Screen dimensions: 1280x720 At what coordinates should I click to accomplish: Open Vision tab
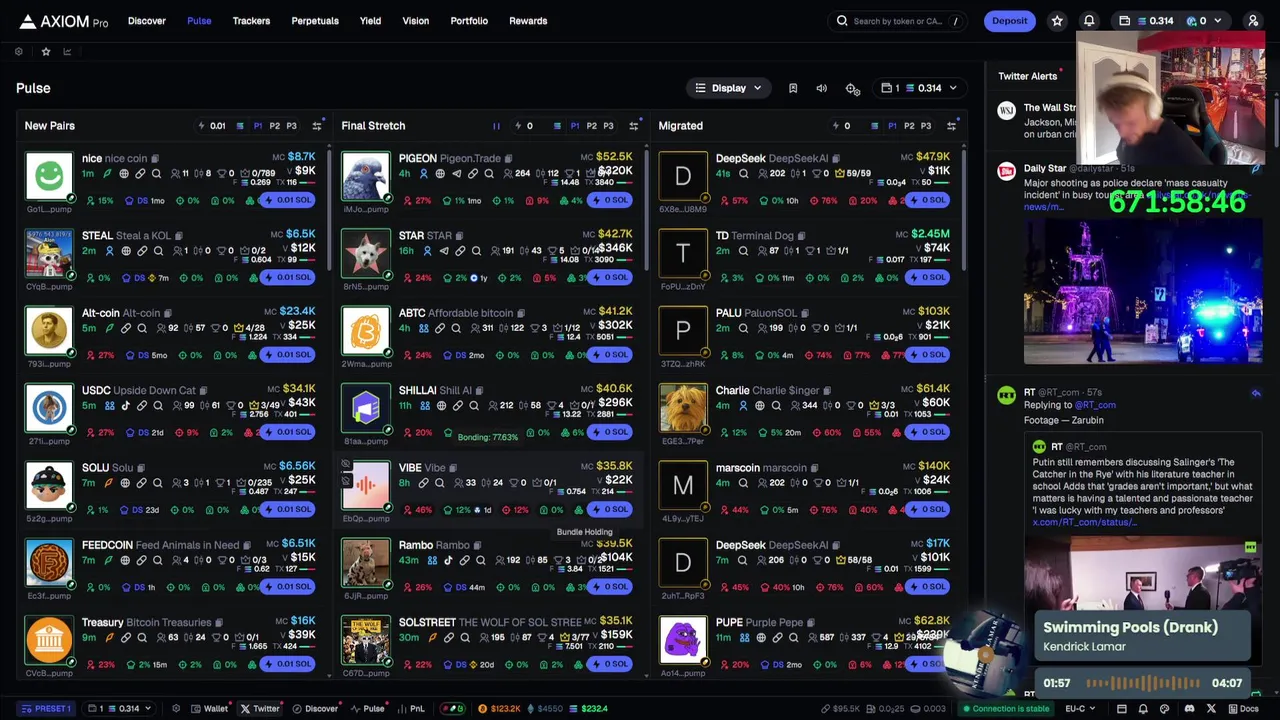(416, 21)
